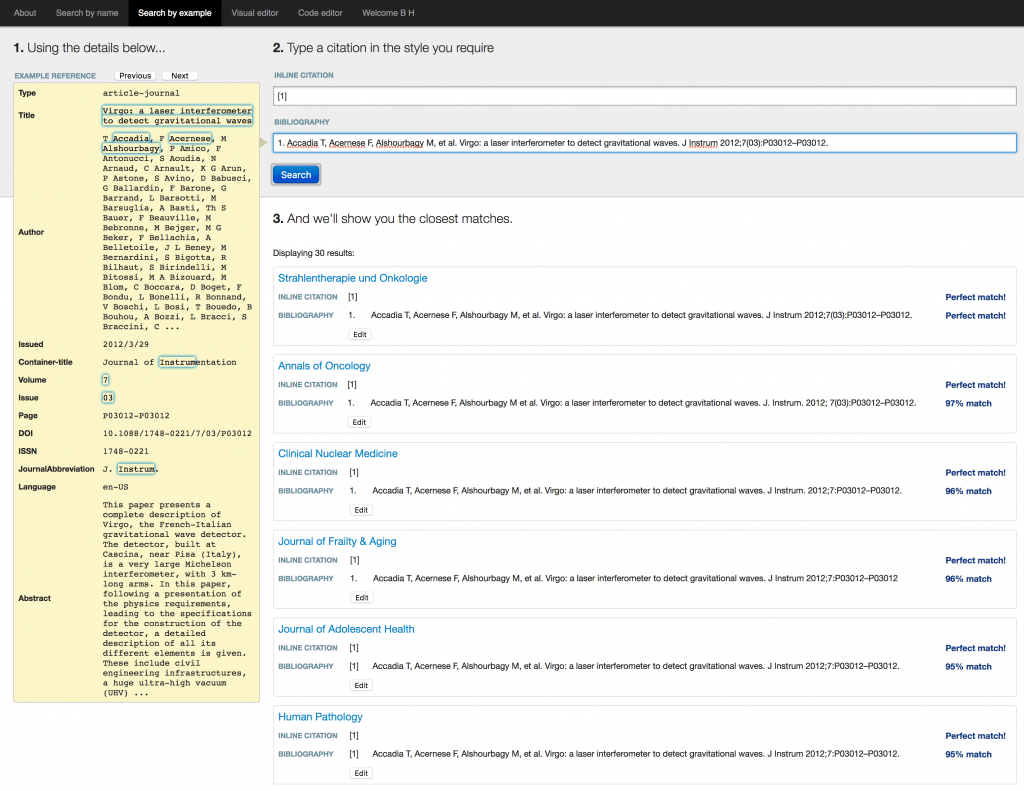Go to Next example reference
1024x791 pixels.
click(x=180, y=76)
